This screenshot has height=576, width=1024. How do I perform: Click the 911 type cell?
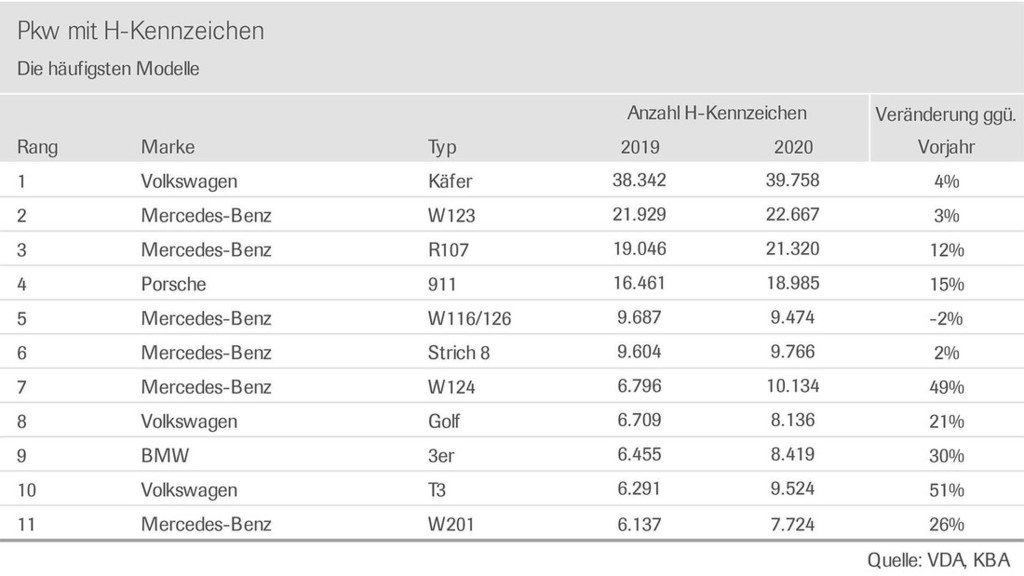click(x=442, y=284)
